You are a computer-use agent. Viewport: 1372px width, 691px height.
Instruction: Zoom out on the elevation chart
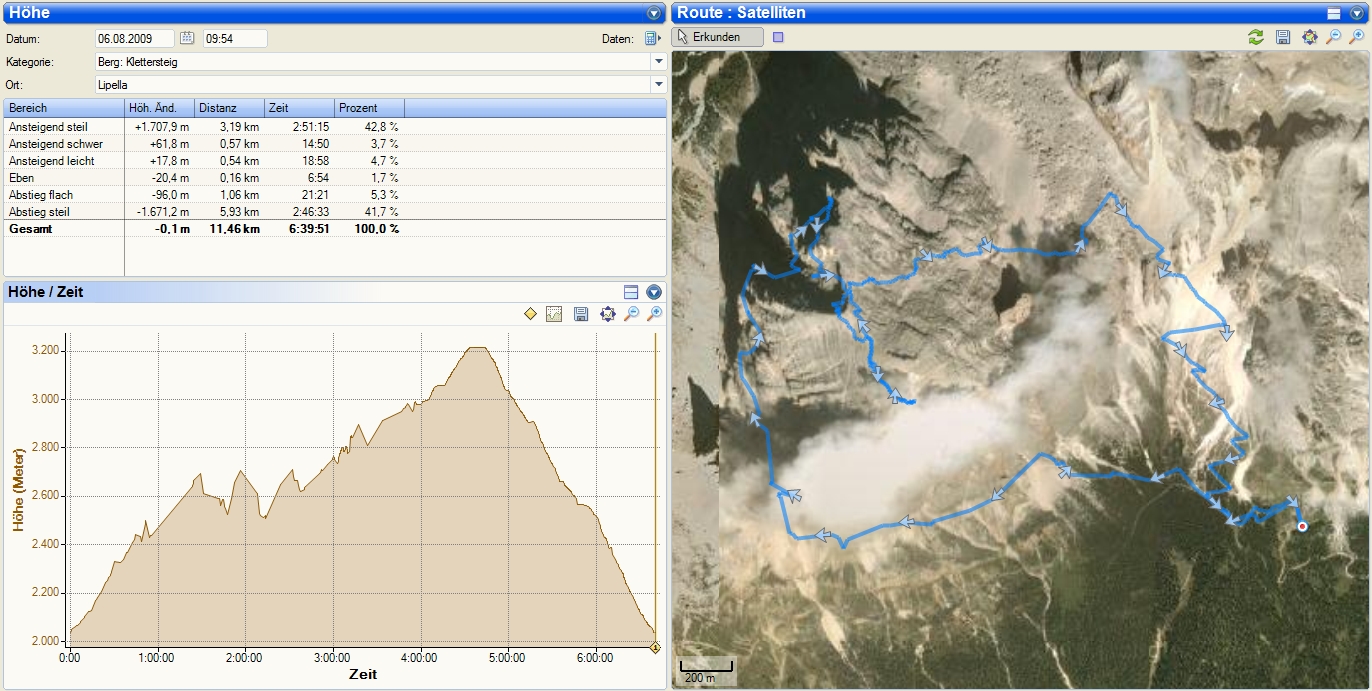[x=631, y=314]
